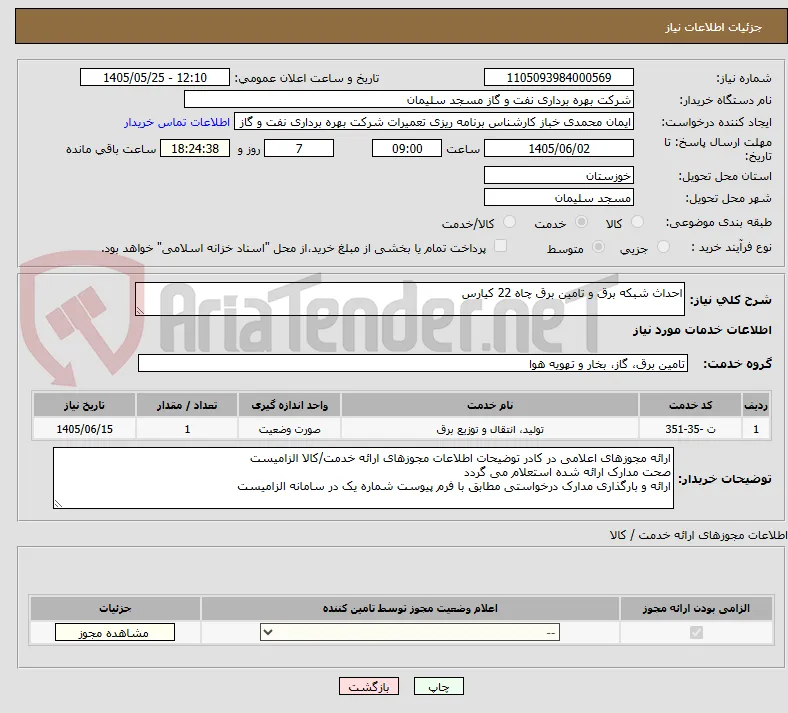This screenshot has width=788, height=713.
Task: Click the گروه خدمت field تامین برق، گاز
Action: coord(413,363)
